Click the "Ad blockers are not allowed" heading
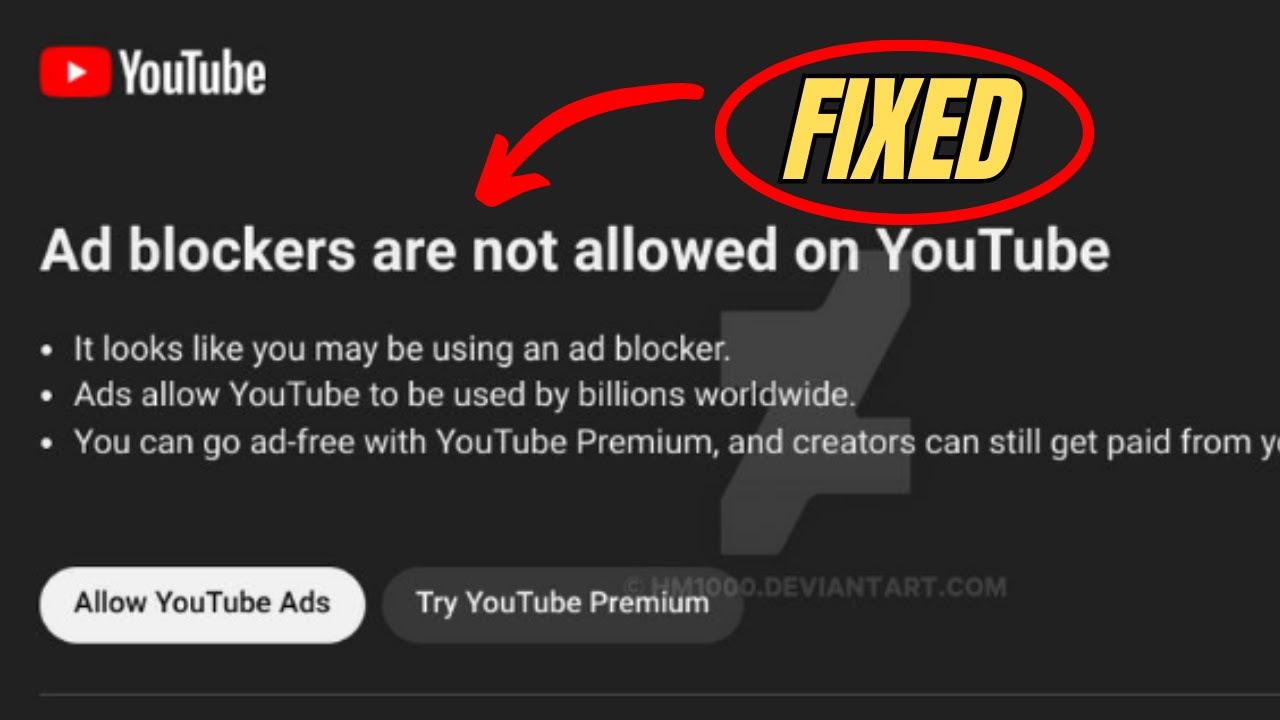 [575, 251]
